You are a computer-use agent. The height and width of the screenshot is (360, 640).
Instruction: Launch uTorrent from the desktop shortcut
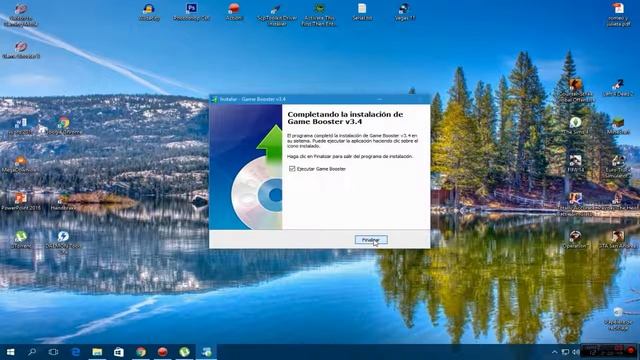pos(21,240)
